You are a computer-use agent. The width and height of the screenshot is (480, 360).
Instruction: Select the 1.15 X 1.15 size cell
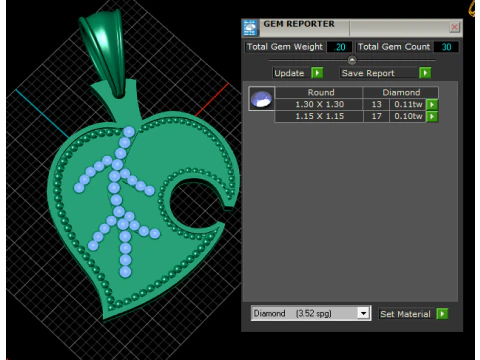[x=319, y=116]
